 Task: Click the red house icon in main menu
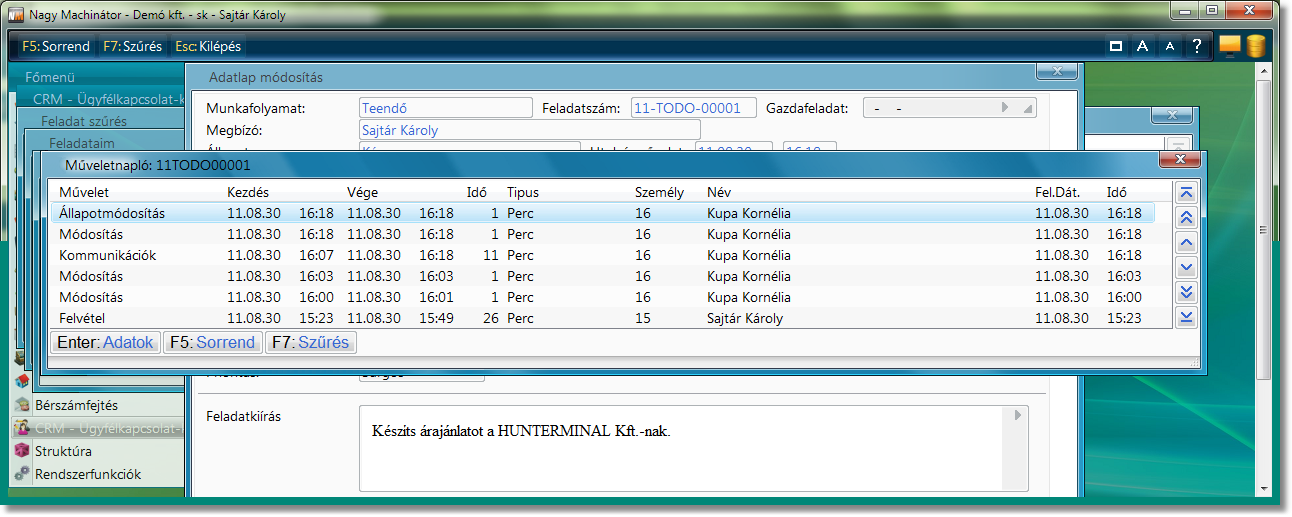click(21, 381)
